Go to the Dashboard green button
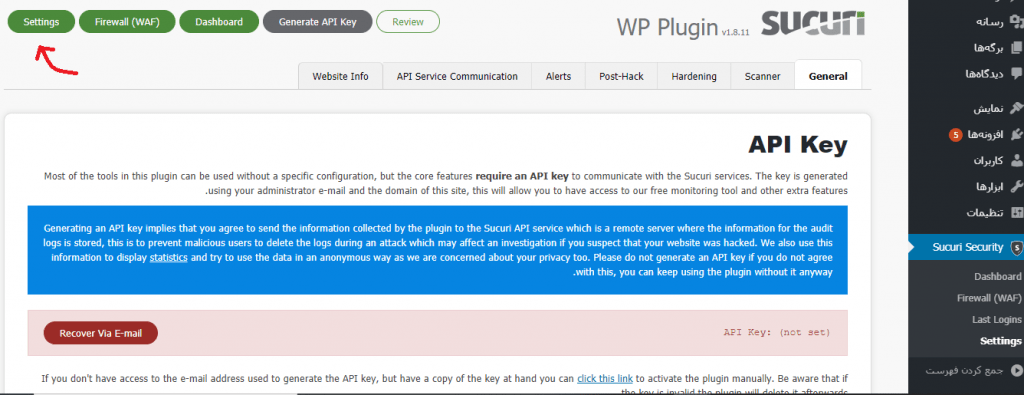Screen dimensions: 1024x395 [219, 22]
